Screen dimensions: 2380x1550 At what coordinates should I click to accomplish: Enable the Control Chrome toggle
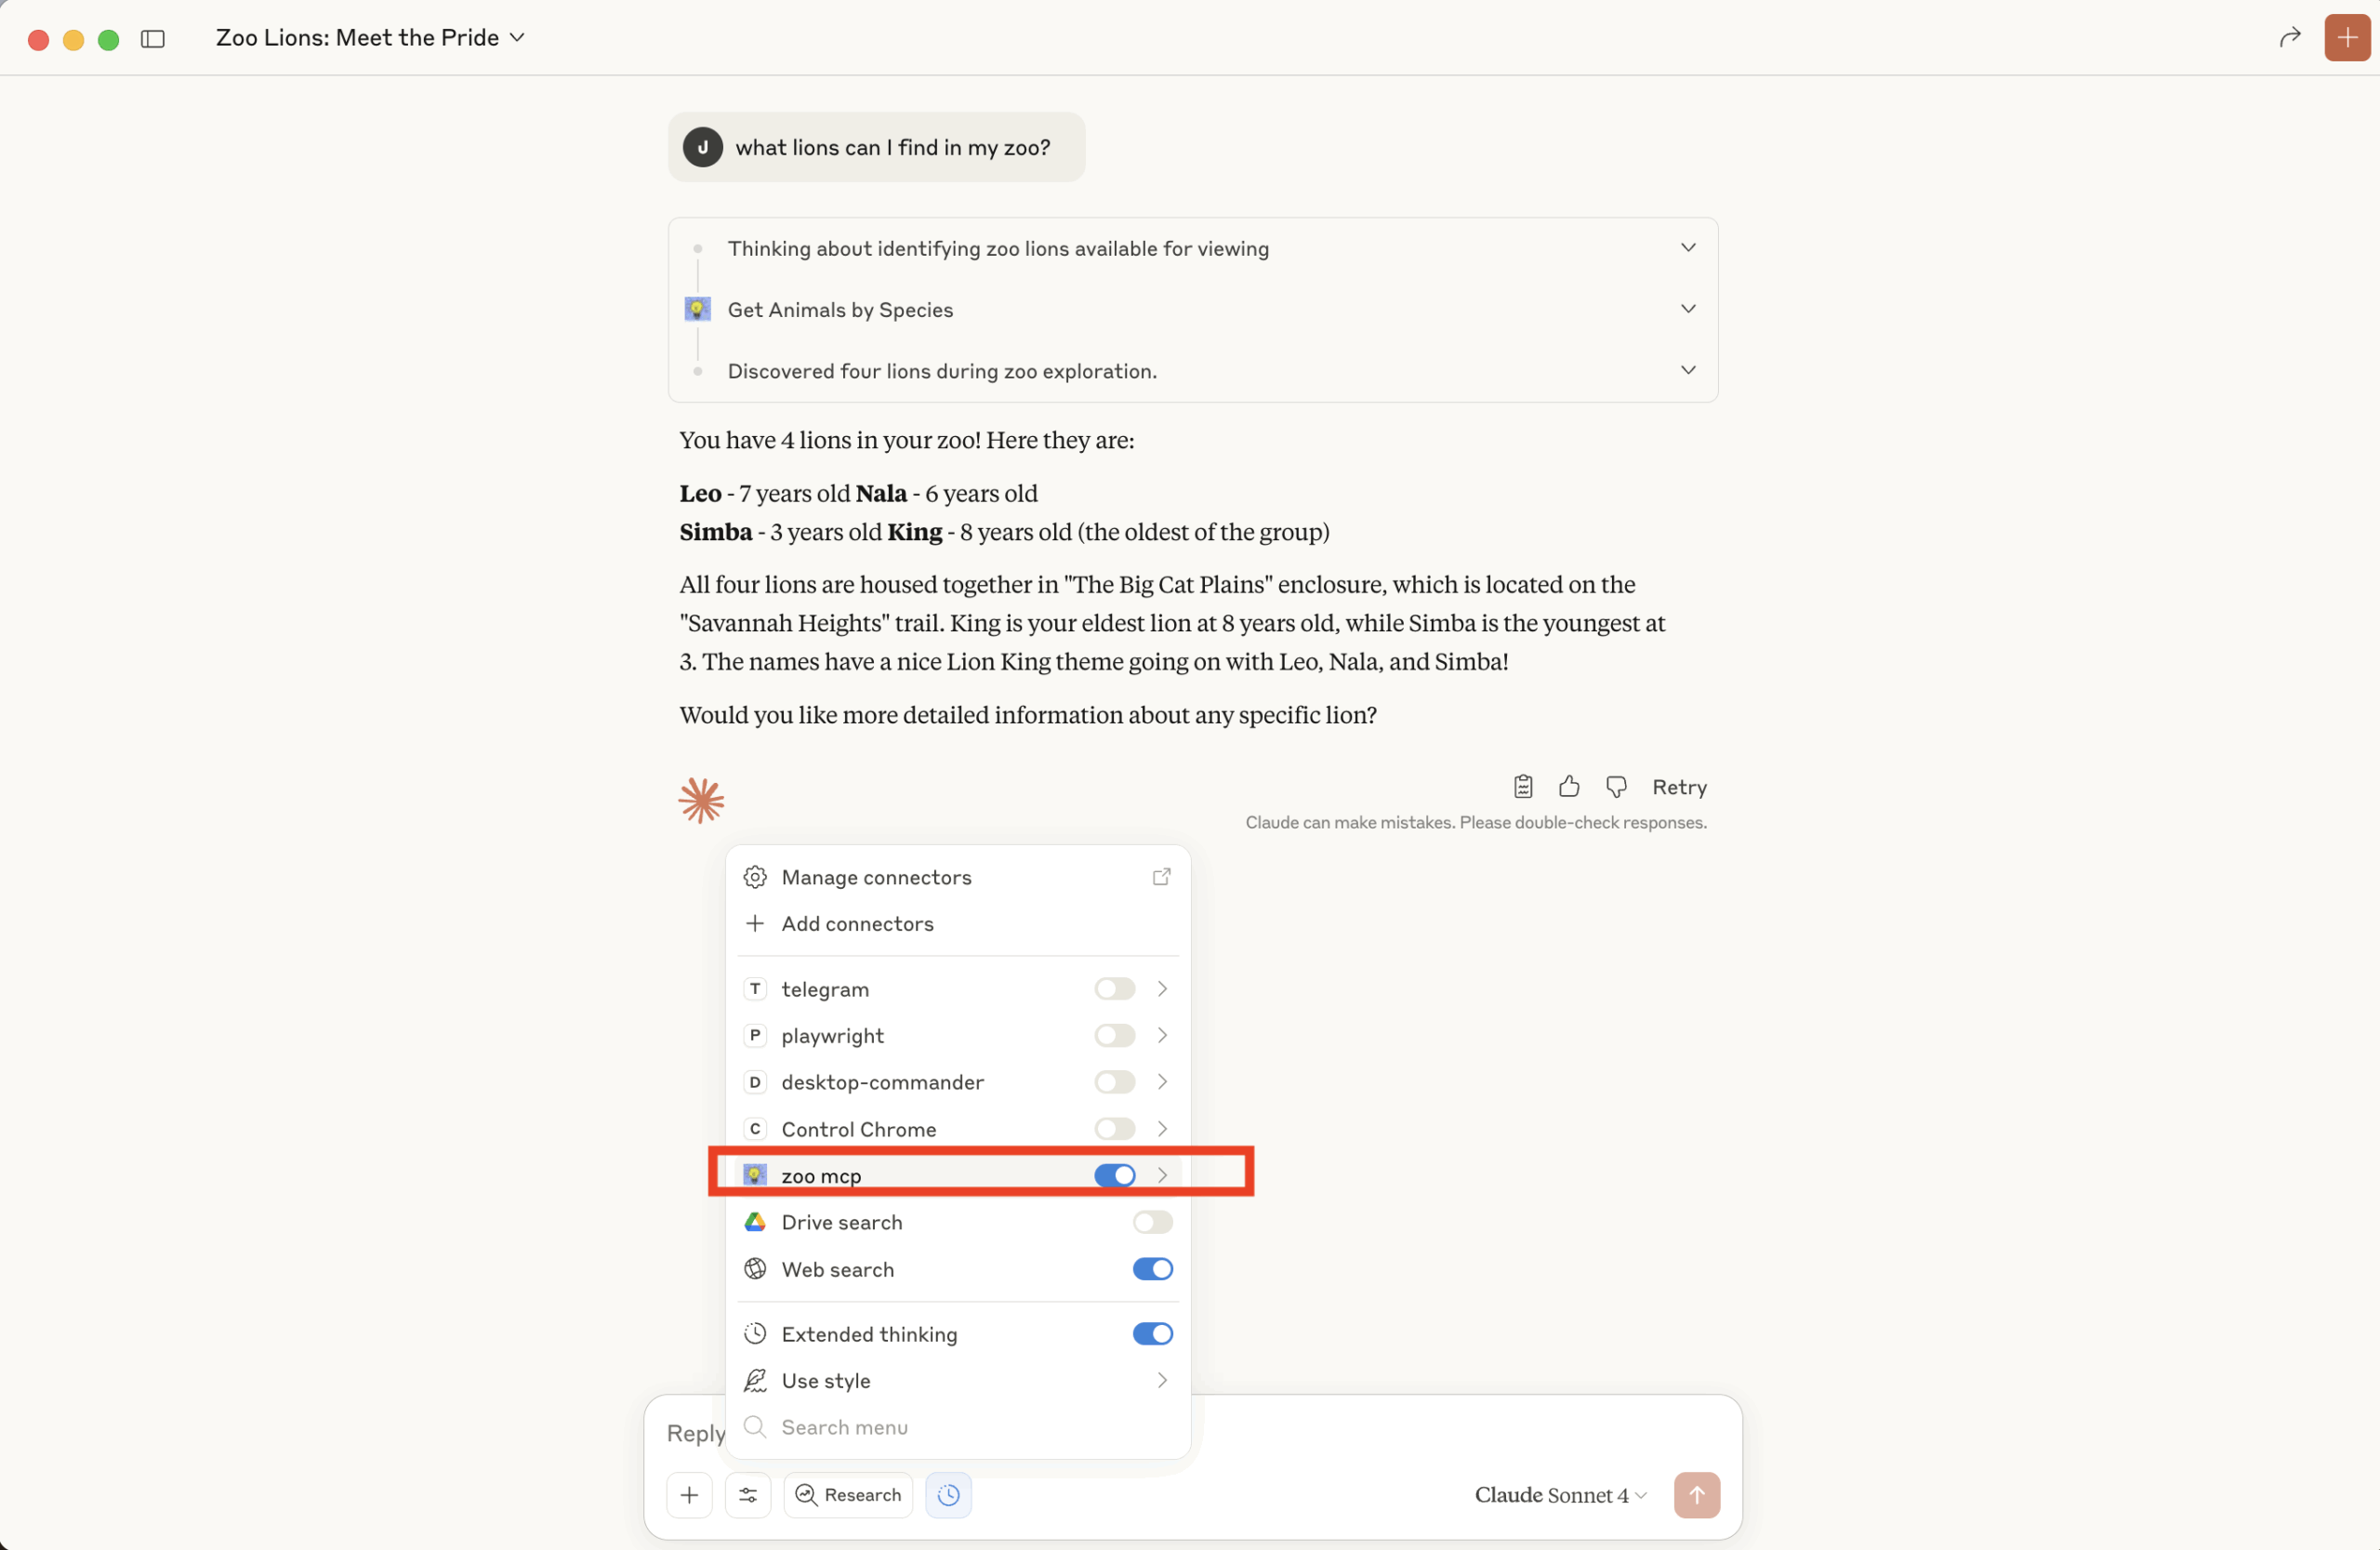(x=1114, y=1129)
